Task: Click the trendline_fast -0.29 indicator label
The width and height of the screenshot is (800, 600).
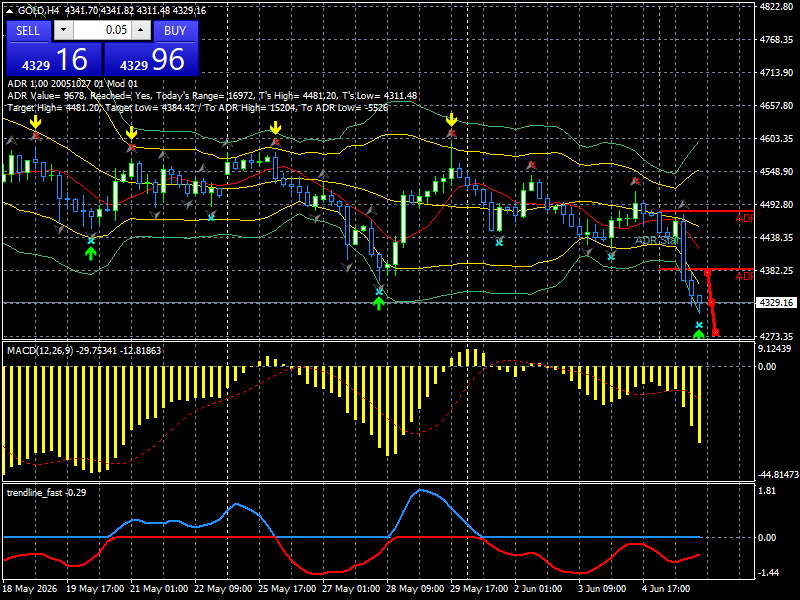Action: point(46,493)
